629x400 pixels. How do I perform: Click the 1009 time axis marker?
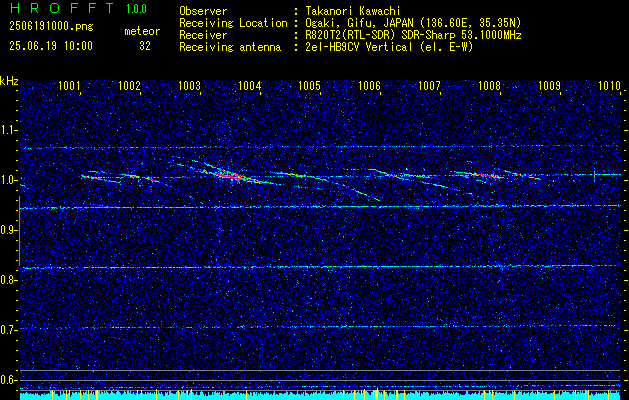tap(550, 85)
